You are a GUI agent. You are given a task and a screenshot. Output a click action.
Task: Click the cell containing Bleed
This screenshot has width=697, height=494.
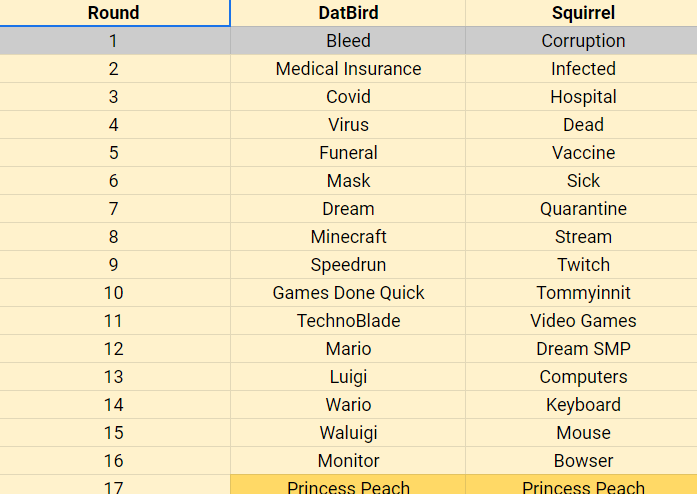click(x=348, y=40)
